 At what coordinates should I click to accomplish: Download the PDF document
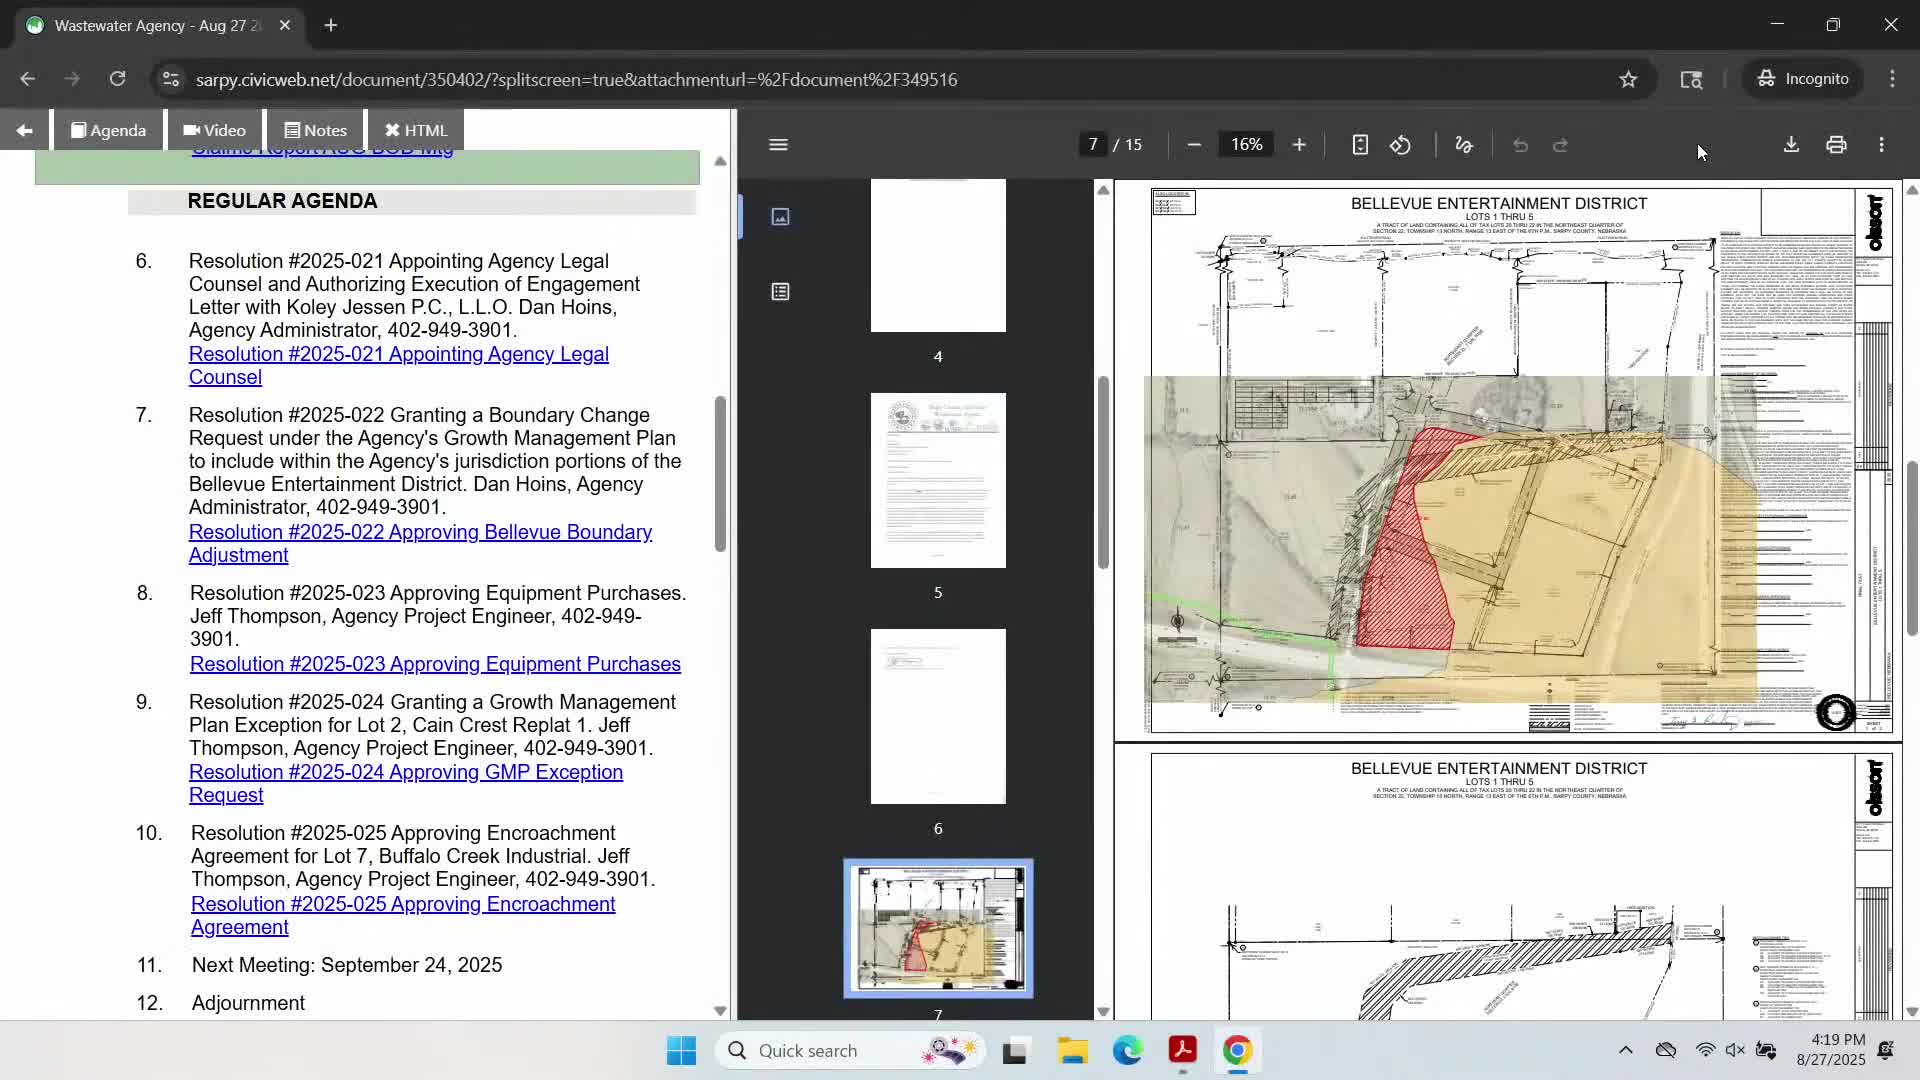click(x=1791, y=145)
